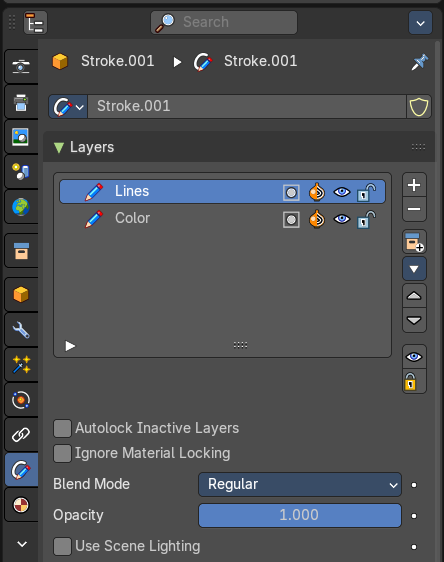
Task: Open the Blend Mode dropdown
Action: pyautogui.click(x=300, y=485)
